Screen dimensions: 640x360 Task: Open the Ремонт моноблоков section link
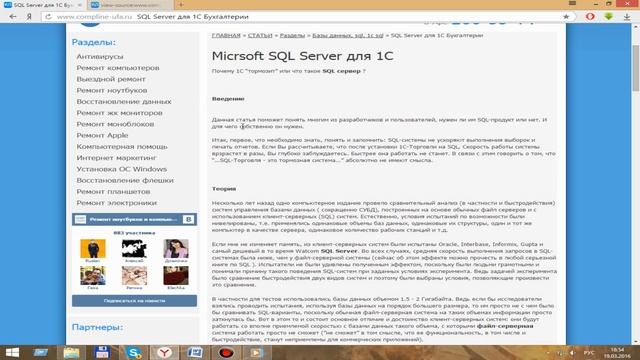[115, 124]
